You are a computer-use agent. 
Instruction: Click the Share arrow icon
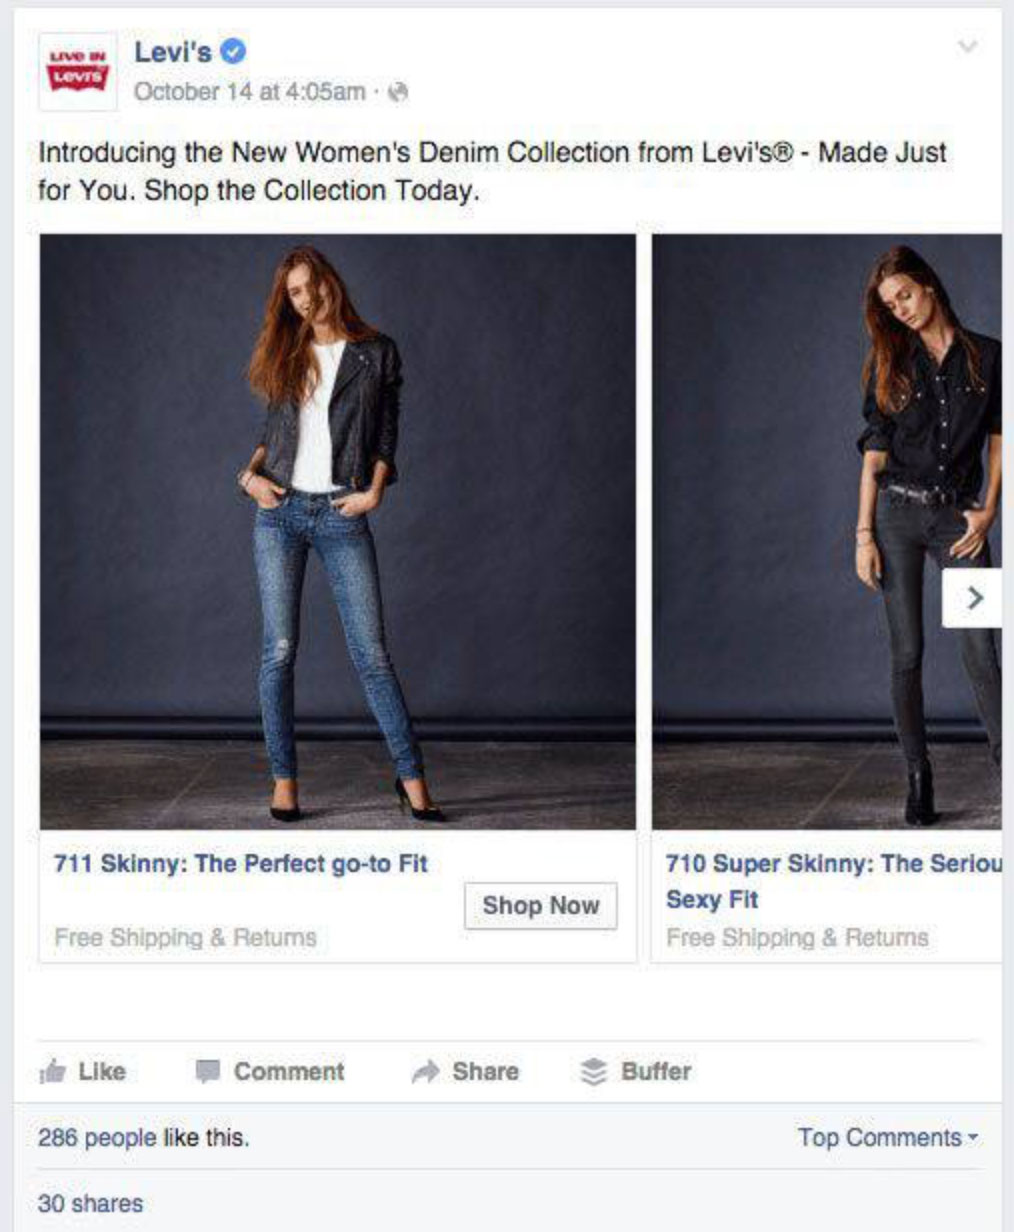pyautogui.click(x=426, y=1072)
